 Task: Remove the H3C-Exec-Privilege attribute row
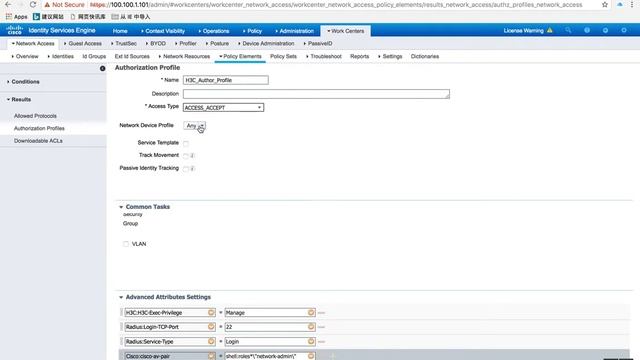(x=322, y=313)
